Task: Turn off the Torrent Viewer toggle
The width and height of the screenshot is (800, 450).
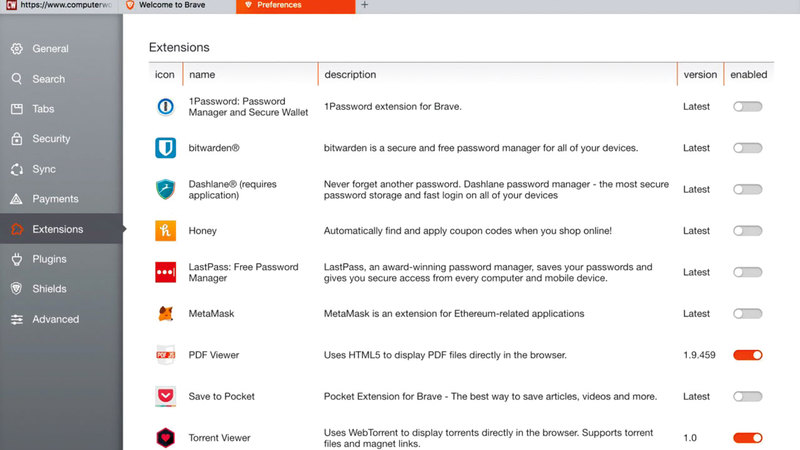Action: 747,437
